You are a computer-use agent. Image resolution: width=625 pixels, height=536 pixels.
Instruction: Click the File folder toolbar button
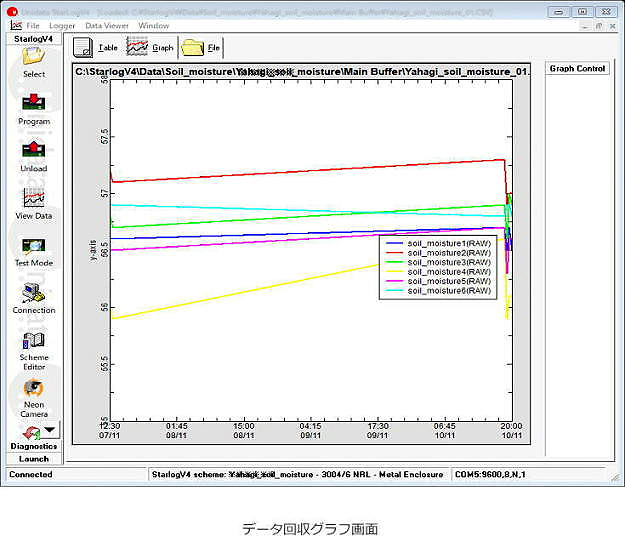[x=201, y=47]
